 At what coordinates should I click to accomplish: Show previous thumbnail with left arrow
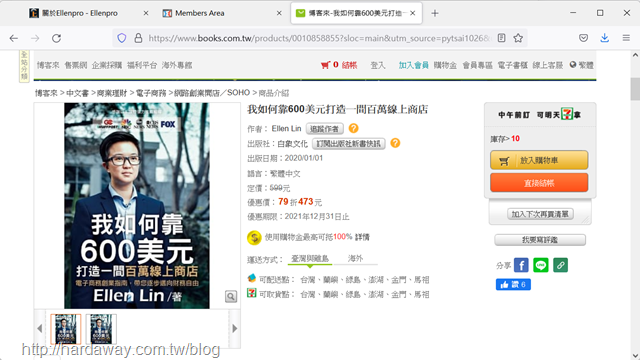pyautogui.click(x=40, y=329)
